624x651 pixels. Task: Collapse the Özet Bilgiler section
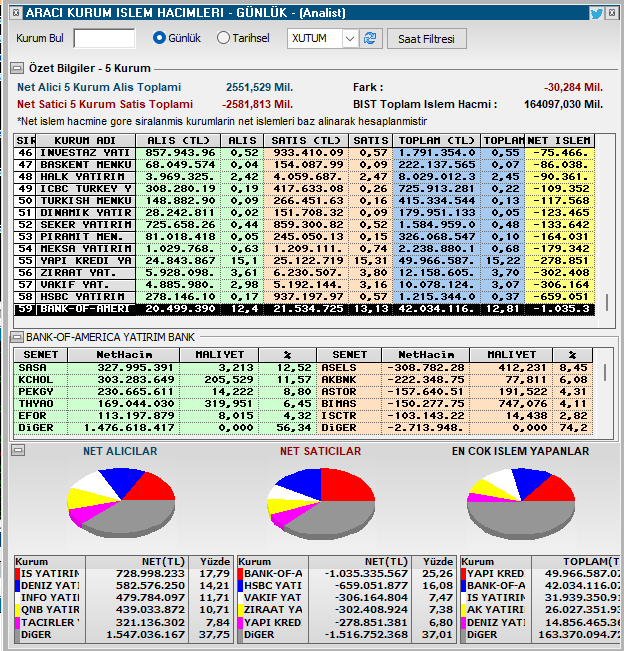[x=17, y=69]
